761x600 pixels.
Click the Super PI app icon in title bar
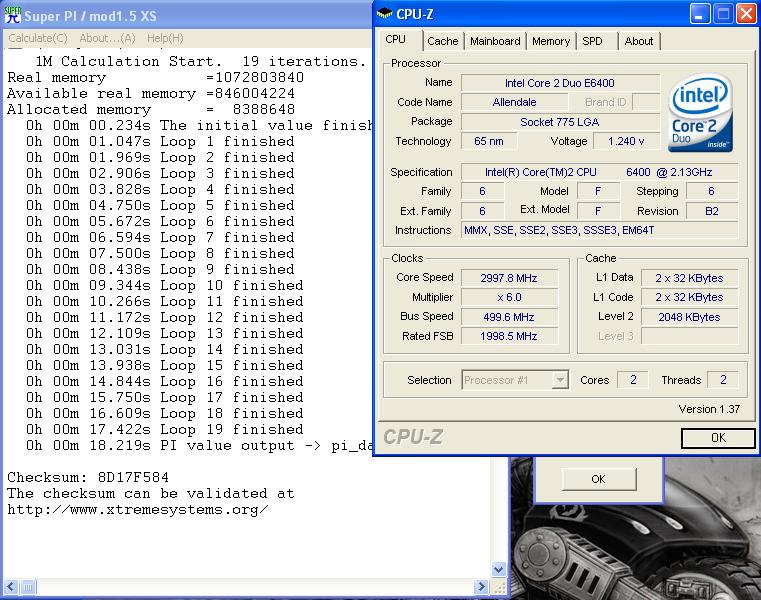pos(13,15)
